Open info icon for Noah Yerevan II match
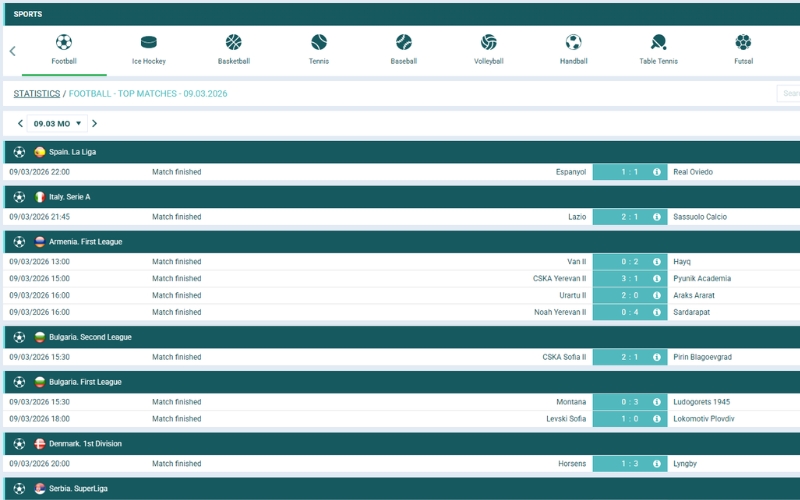800x500 pixels. [657, 312]
